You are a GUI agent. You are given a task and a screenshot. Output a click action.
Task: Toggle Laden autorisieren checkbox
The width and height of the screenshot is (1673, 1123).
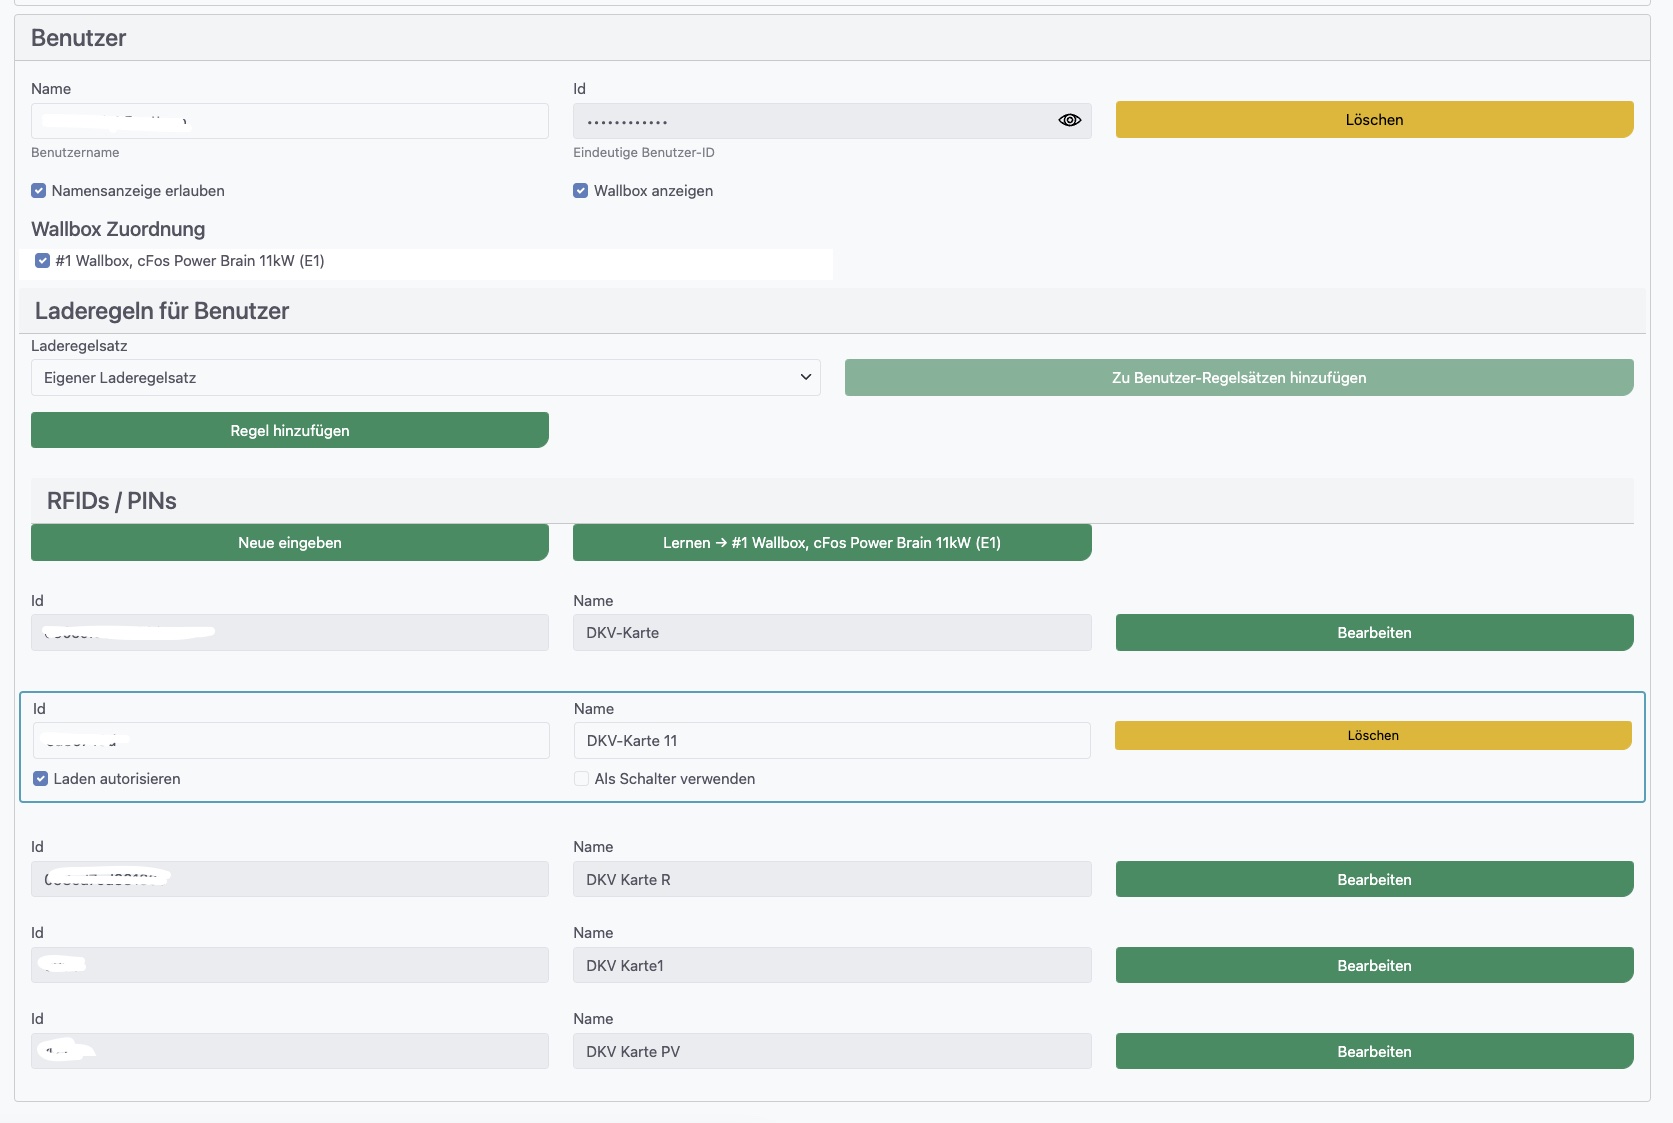pyautogui.click(x=41, y=779)
